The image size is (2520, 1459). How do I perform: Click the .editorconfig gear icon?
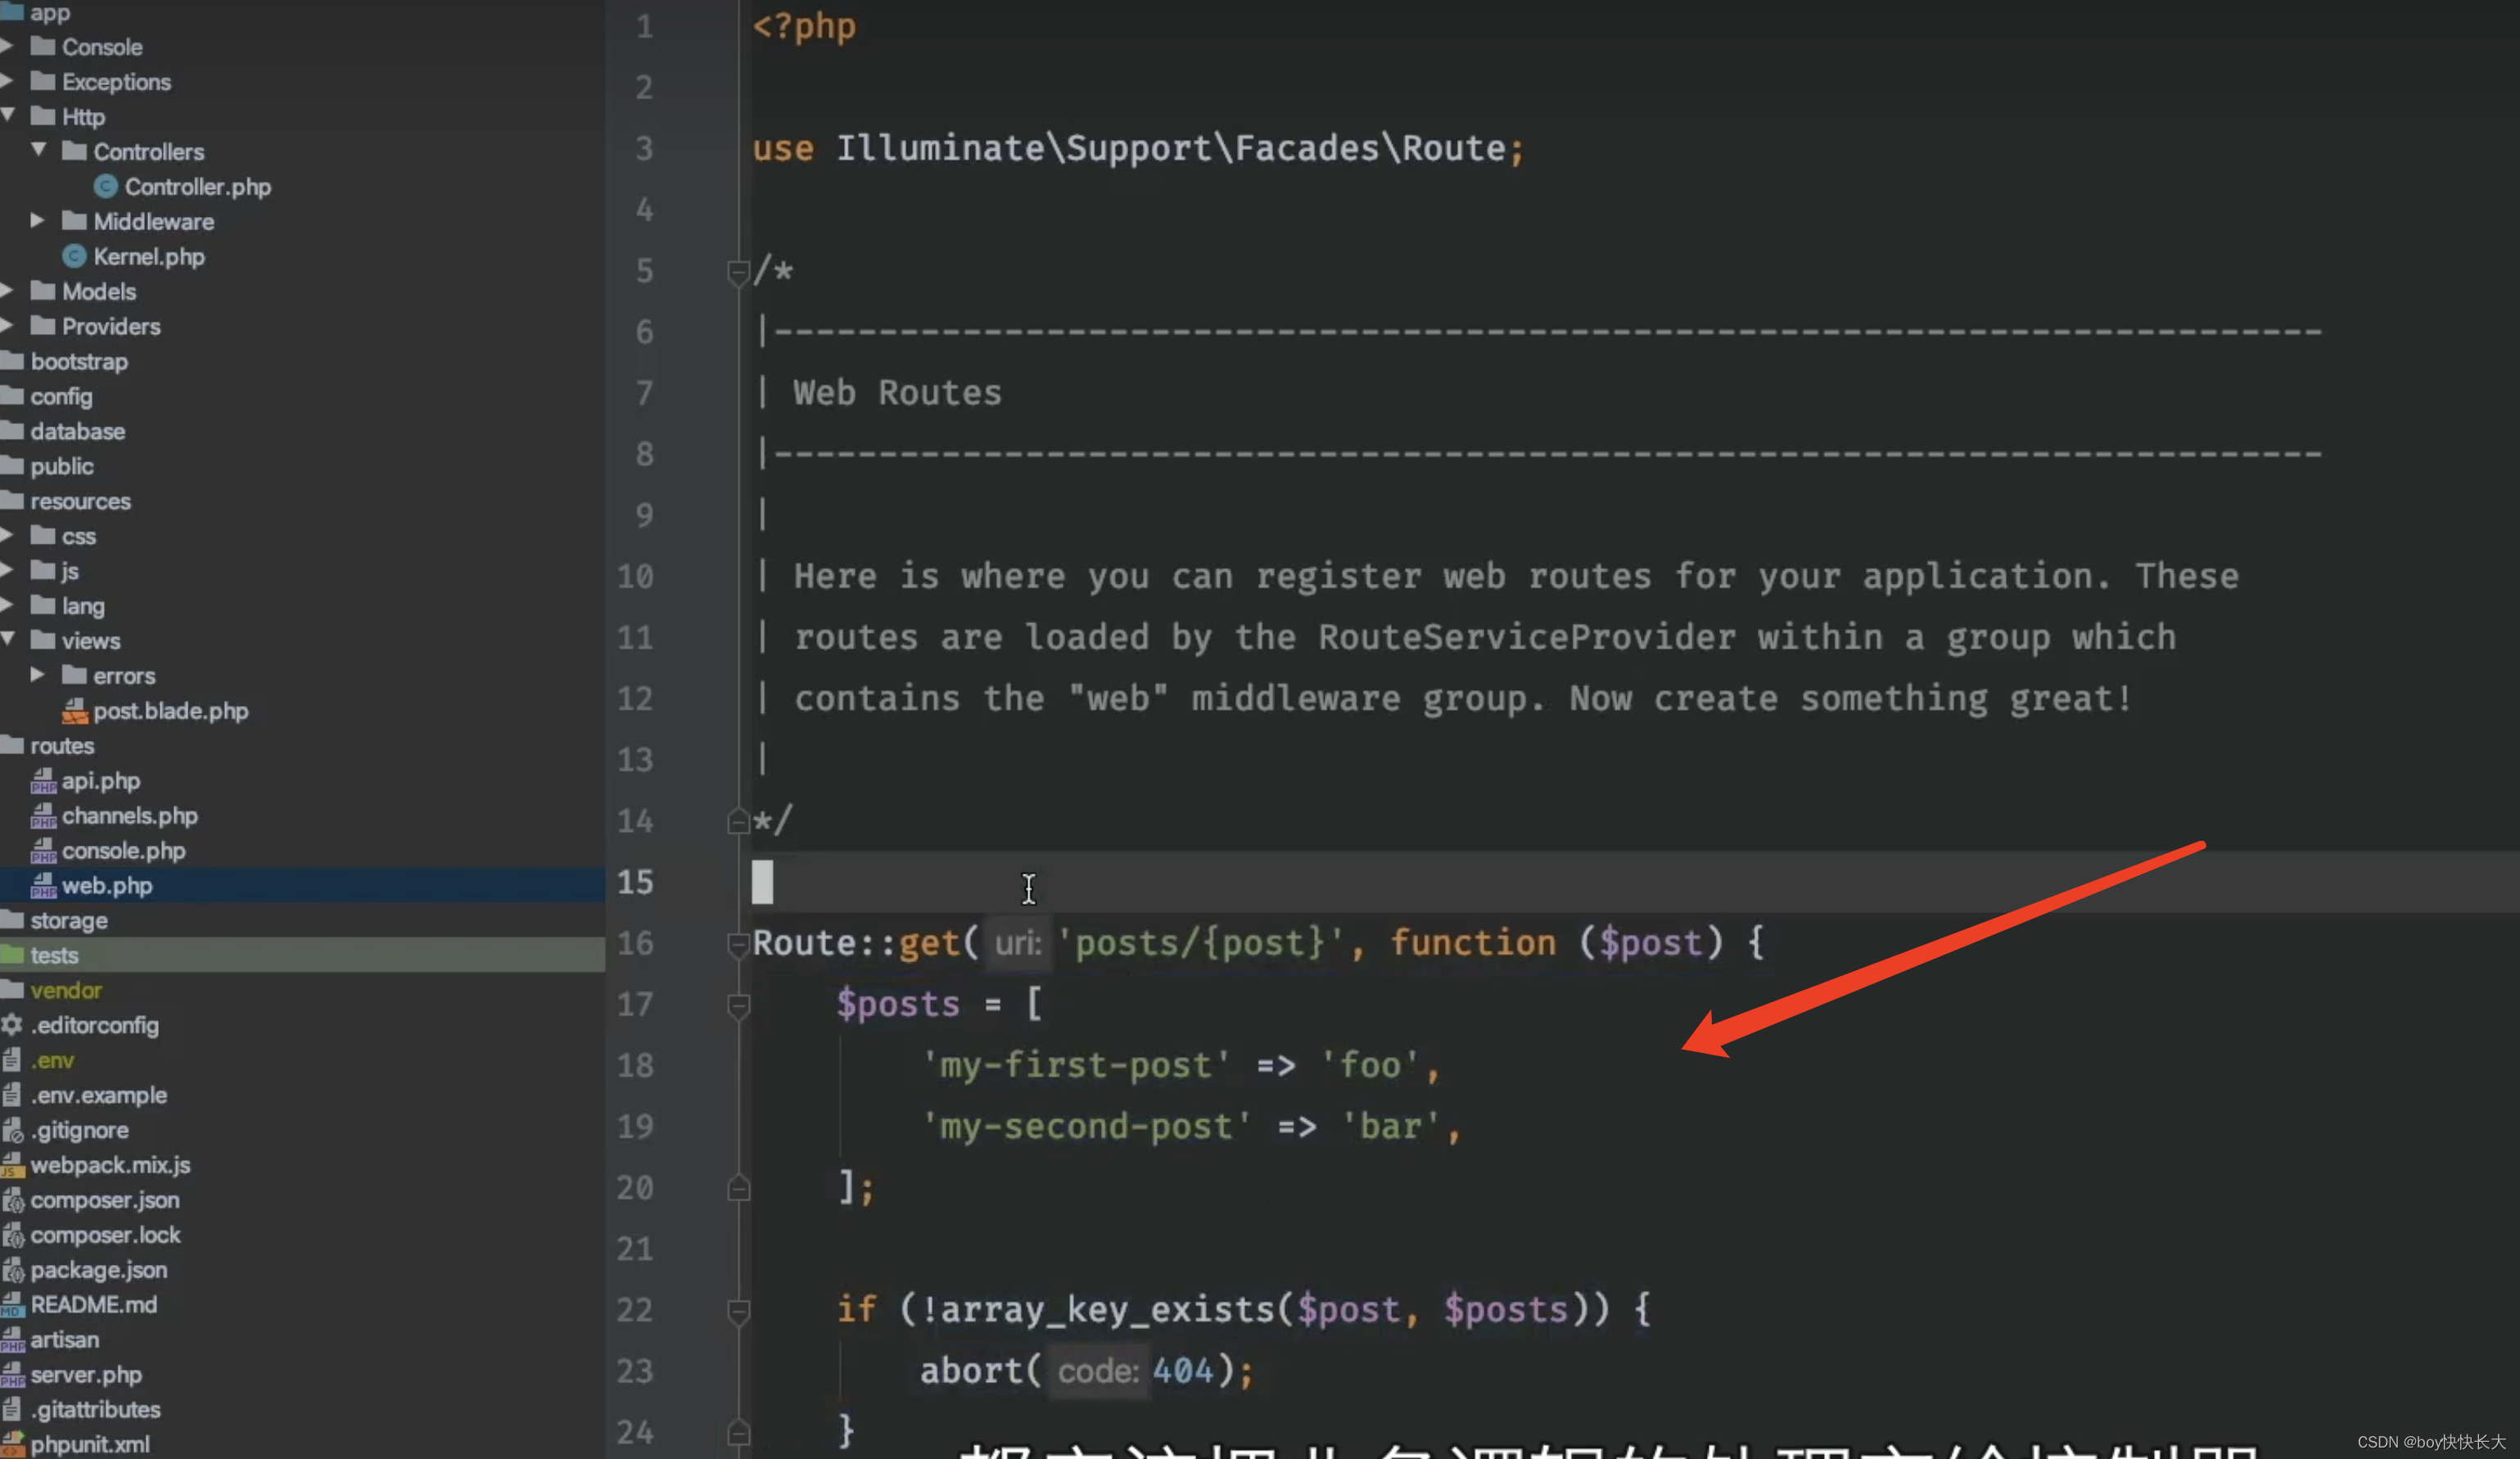click(x=12, y=1025)
